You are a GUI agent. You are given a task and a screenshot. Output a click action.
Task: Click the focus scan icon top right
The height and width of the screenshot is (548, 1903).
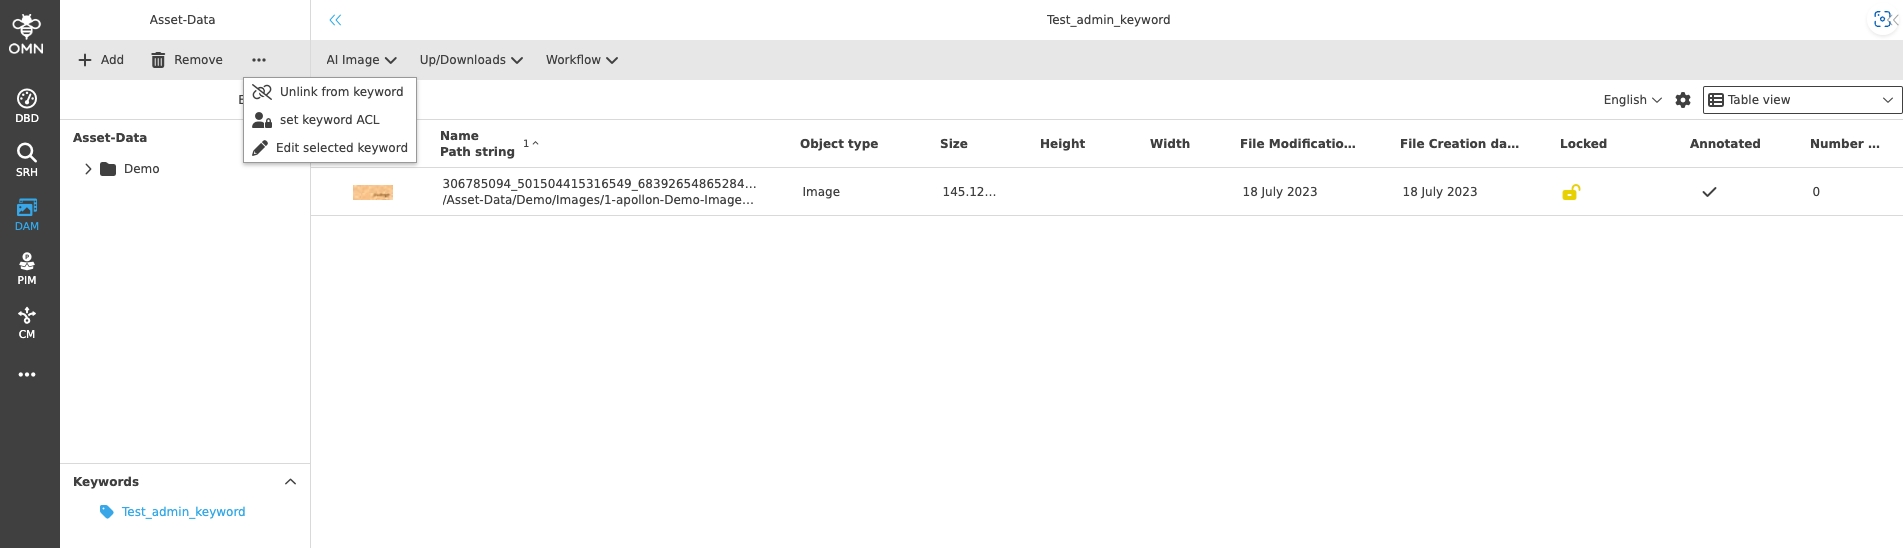click(1882, 20)
